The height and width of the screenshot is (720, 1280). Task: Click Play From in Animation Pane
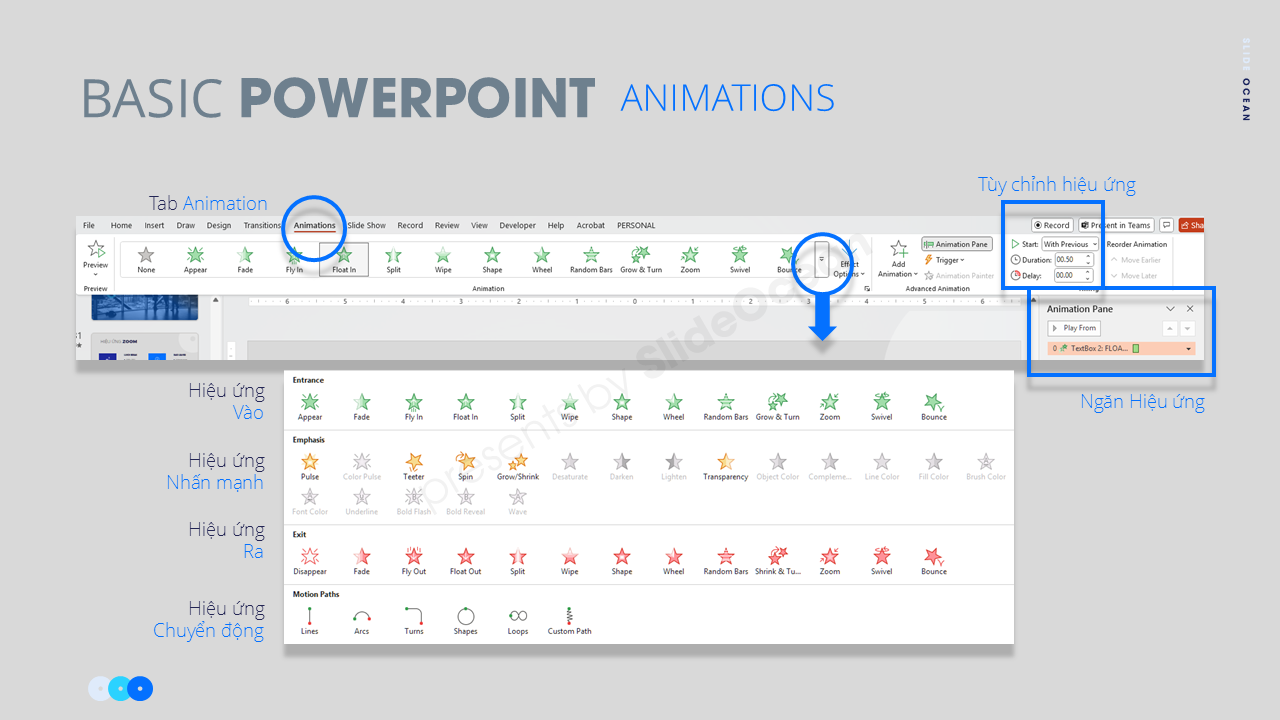tap(1074, 328)
